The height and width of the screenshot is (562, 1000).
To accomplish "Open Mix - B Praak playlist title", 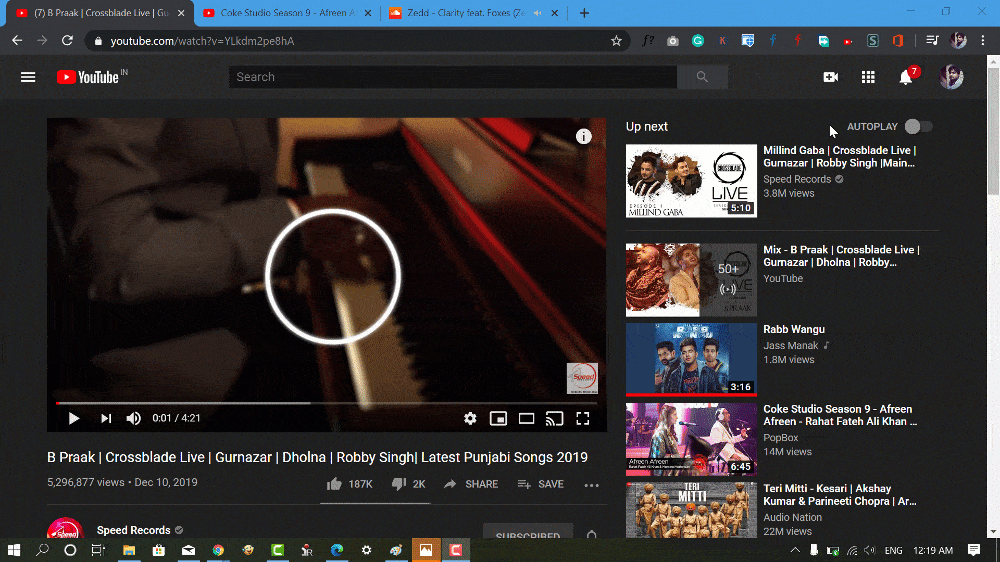I will [x=841, y=256].
